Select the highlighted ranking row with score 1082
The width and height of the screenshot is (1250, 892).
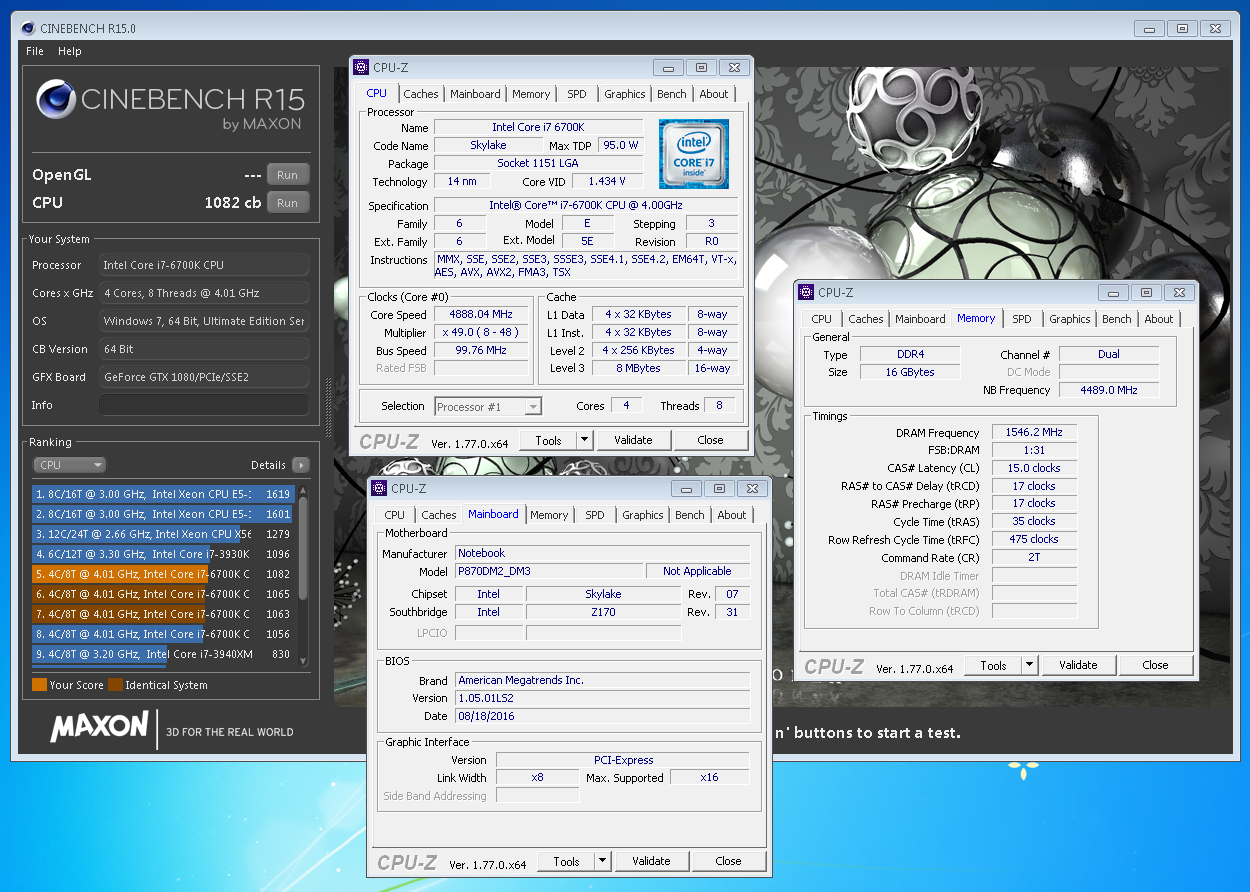pos(163,574)
